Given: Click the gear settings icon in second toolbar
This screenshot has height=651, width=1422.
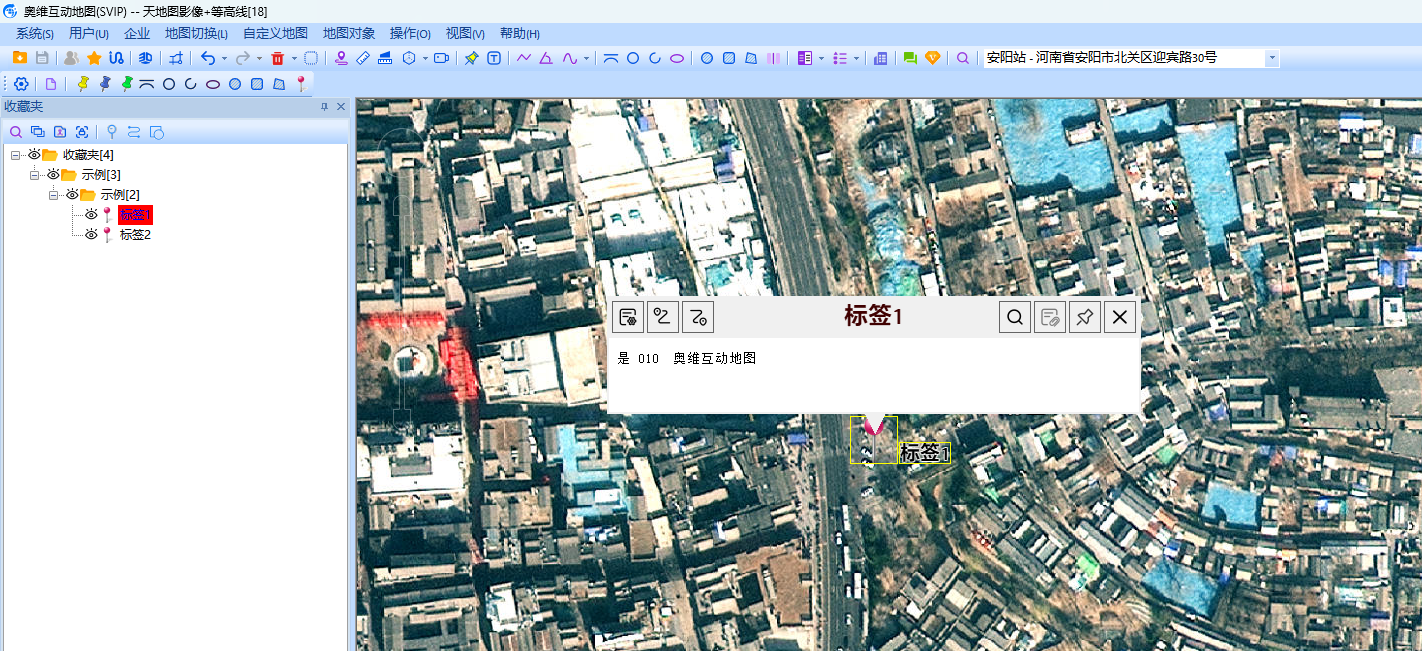Looking at the screenshot, I should 21,84.
